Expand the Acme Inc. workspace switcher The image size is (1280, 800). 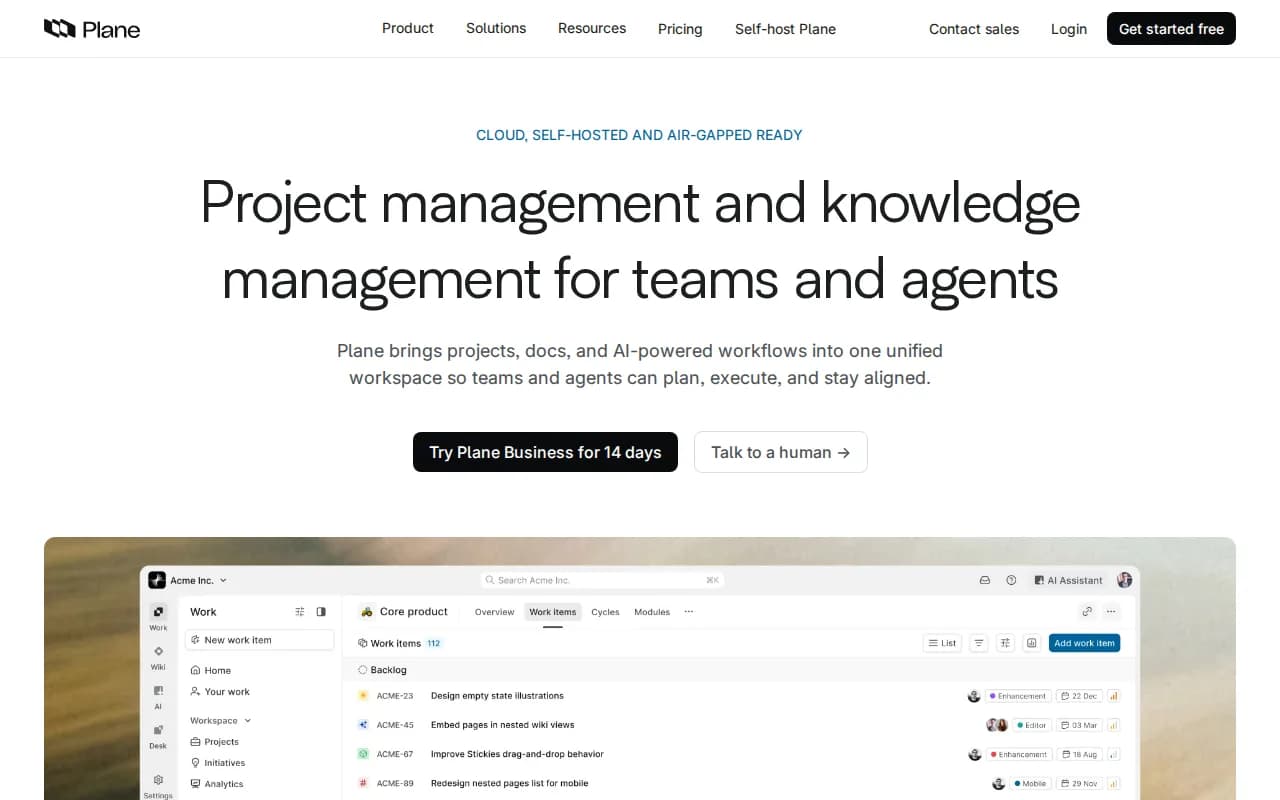point(188,580)
